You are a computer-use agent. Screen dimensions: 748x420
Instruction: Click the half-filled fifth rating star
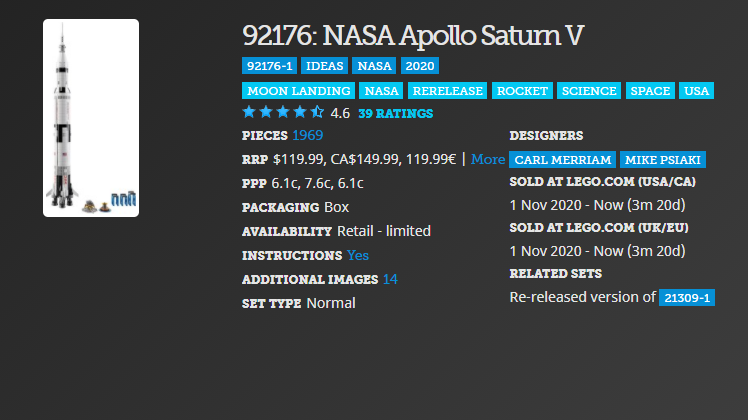click(317, 112)
